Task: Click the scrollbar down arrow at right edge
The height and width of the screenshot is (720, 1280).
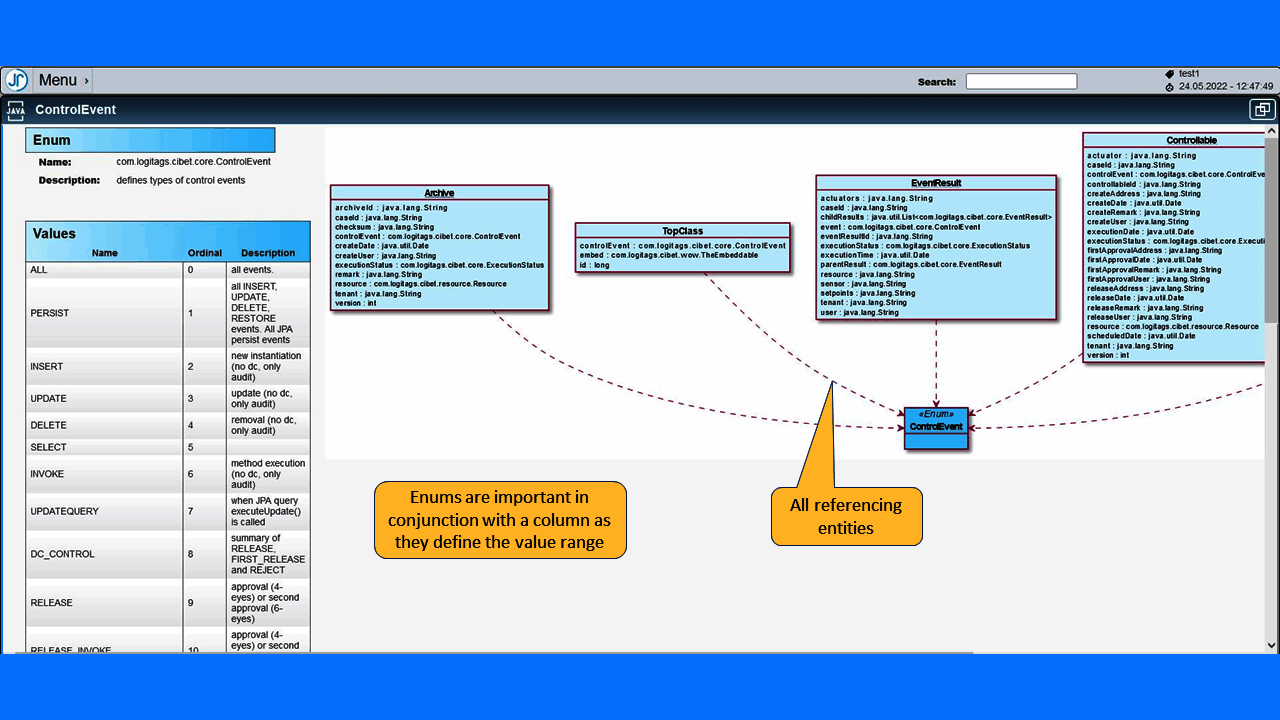Action: 1271,646
